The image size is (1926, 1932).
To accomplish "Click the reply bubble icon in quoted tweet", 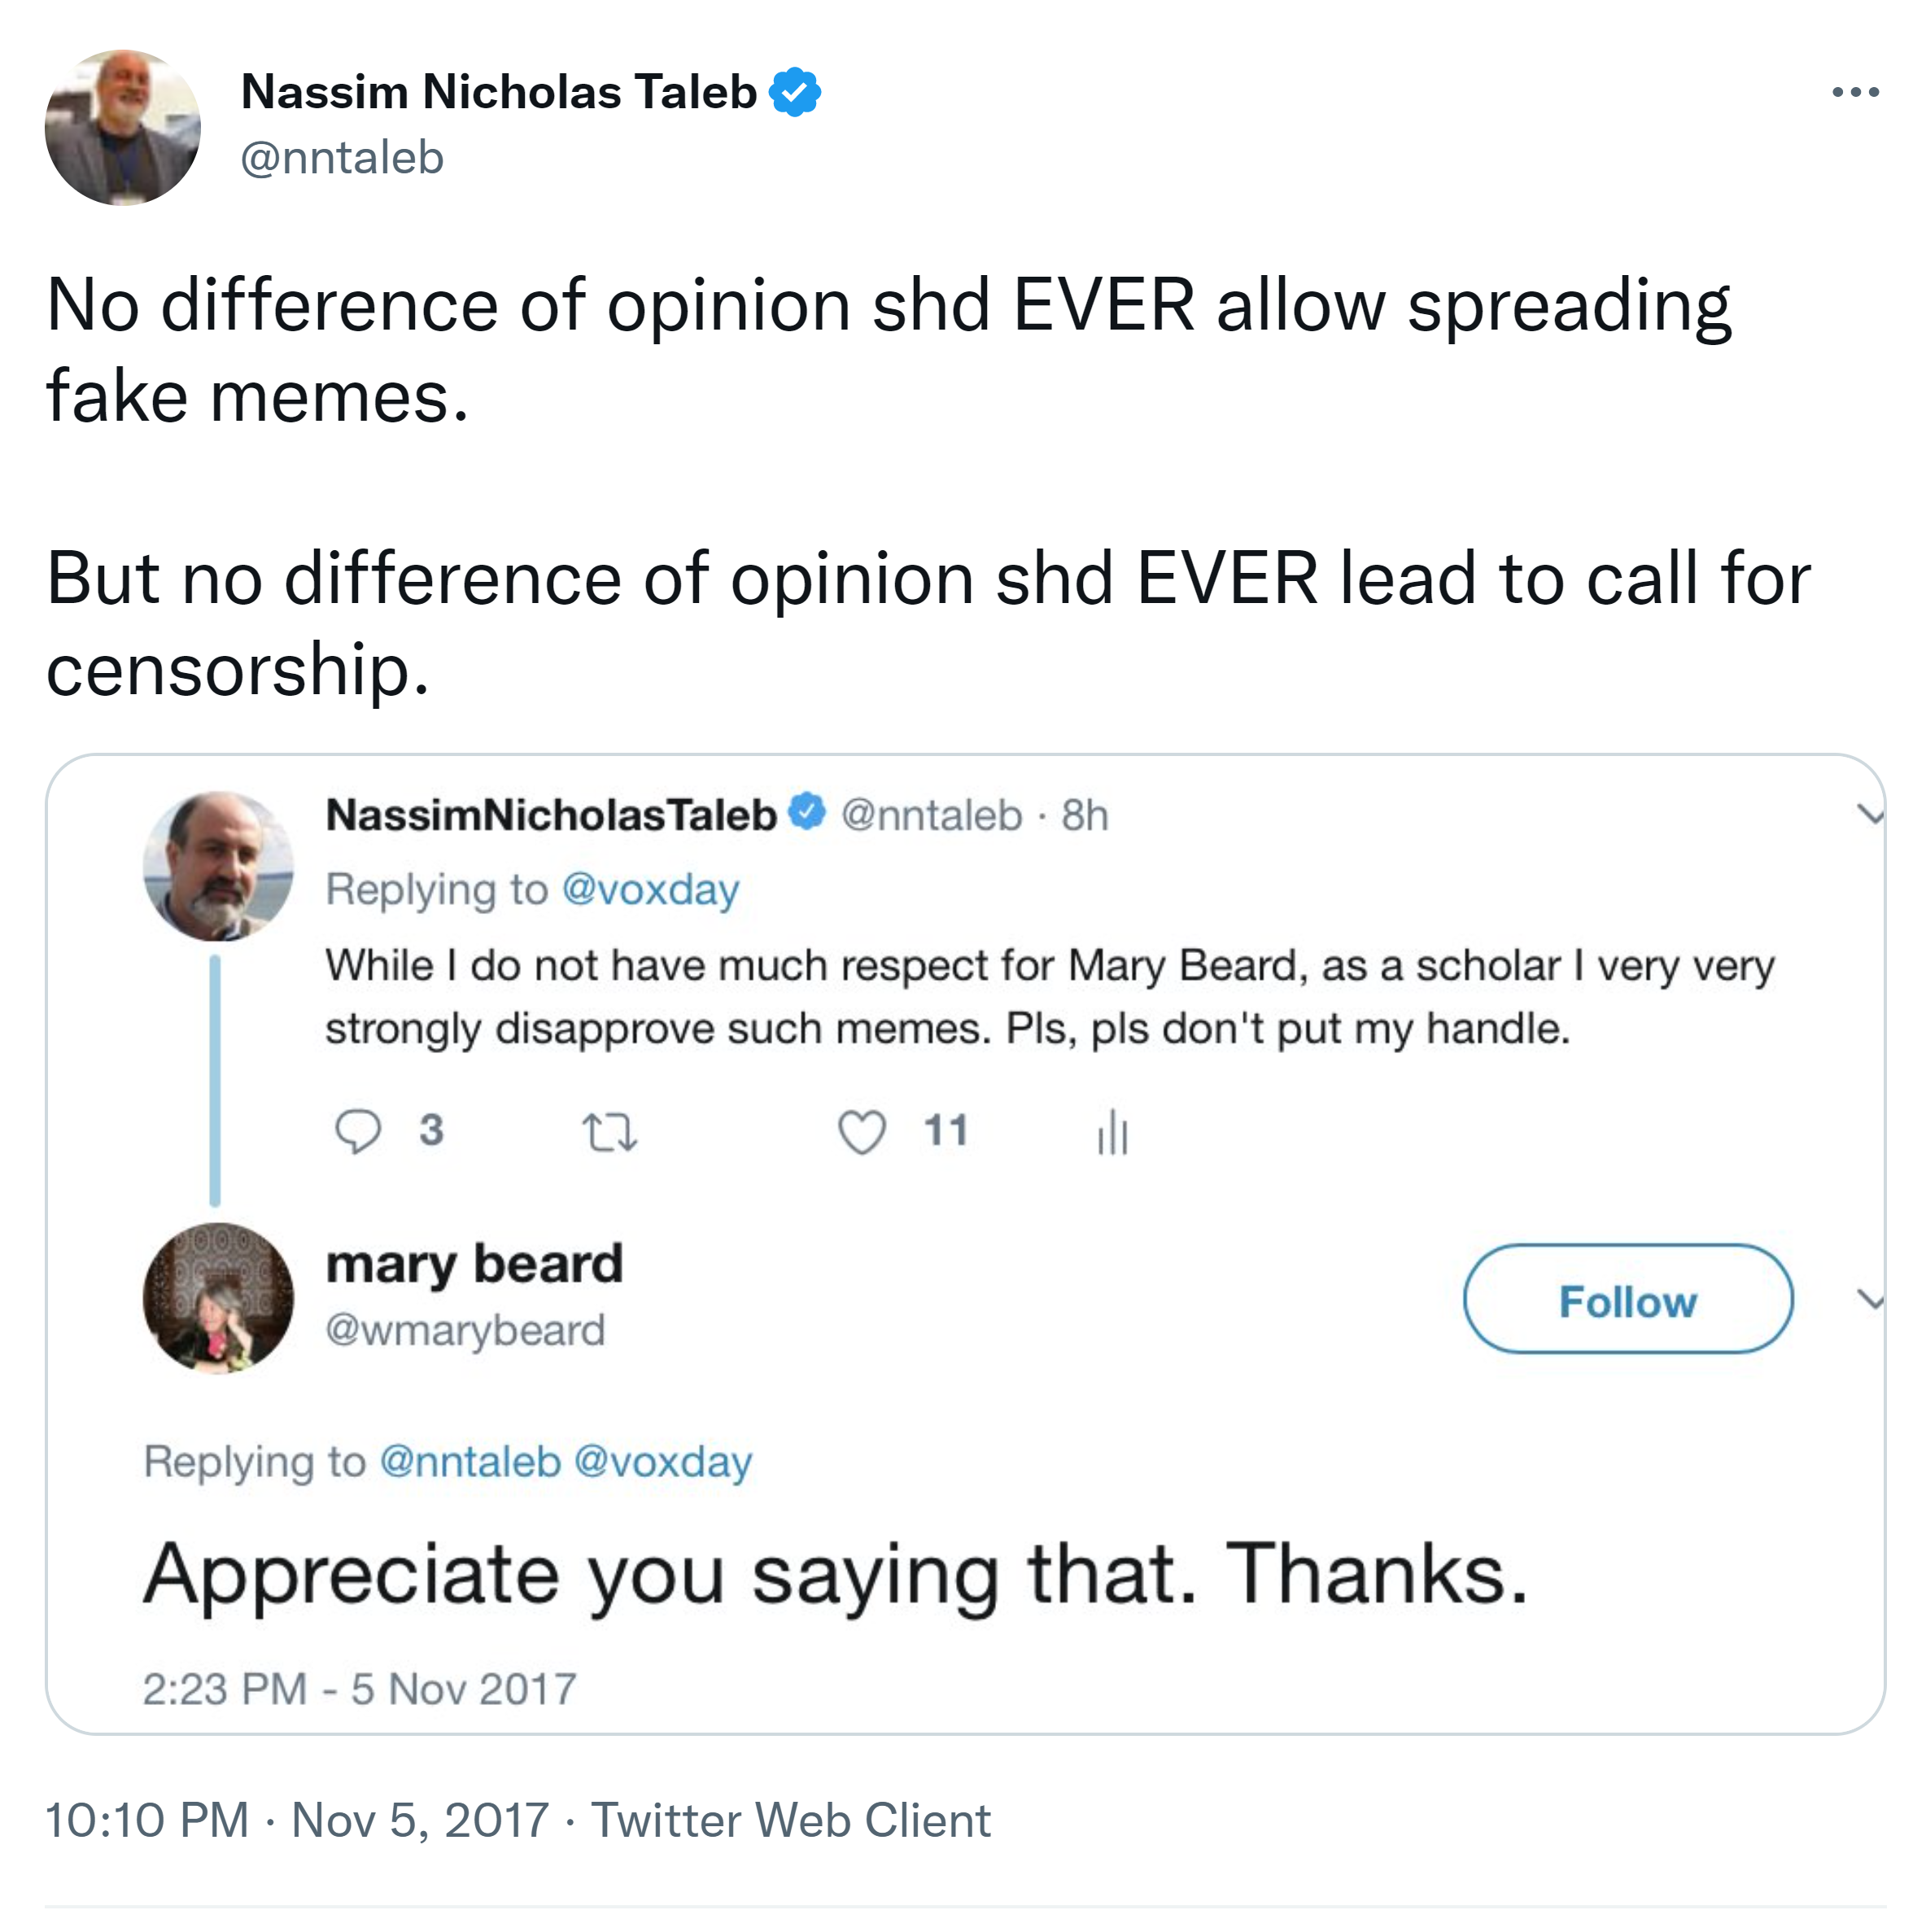I will (357, 1133).
